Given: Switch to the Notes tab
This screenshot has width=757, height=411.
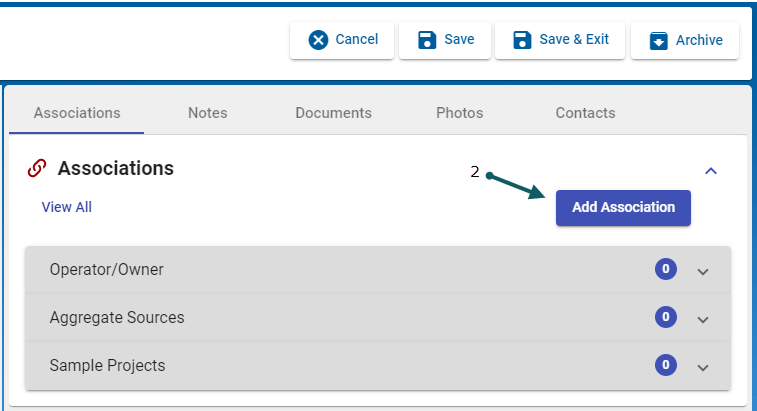Looking at the screenshot, I should (x=207, y=113).
